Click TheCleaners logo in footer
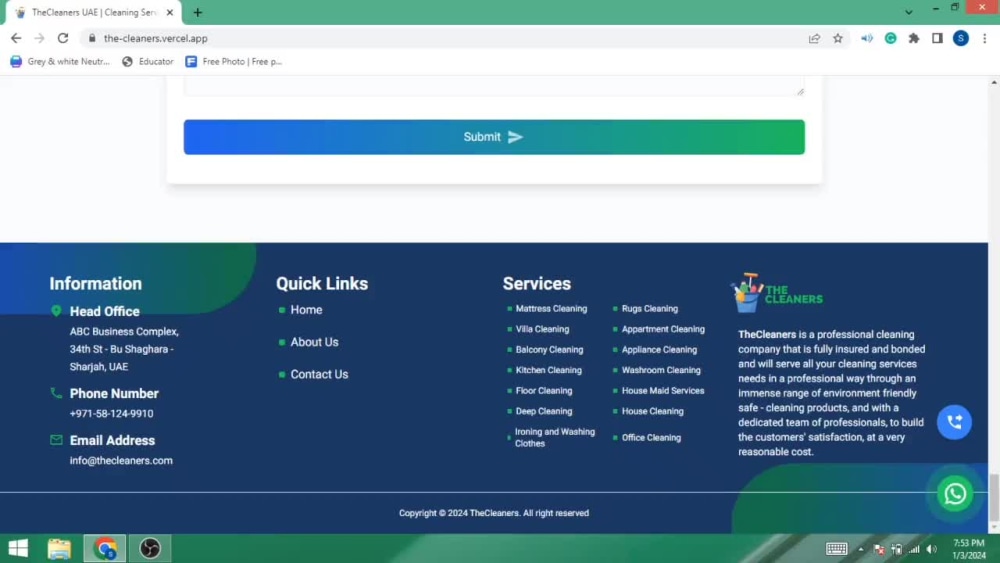This screenshot has height=563, width=1000. click(x=777, y=293)
